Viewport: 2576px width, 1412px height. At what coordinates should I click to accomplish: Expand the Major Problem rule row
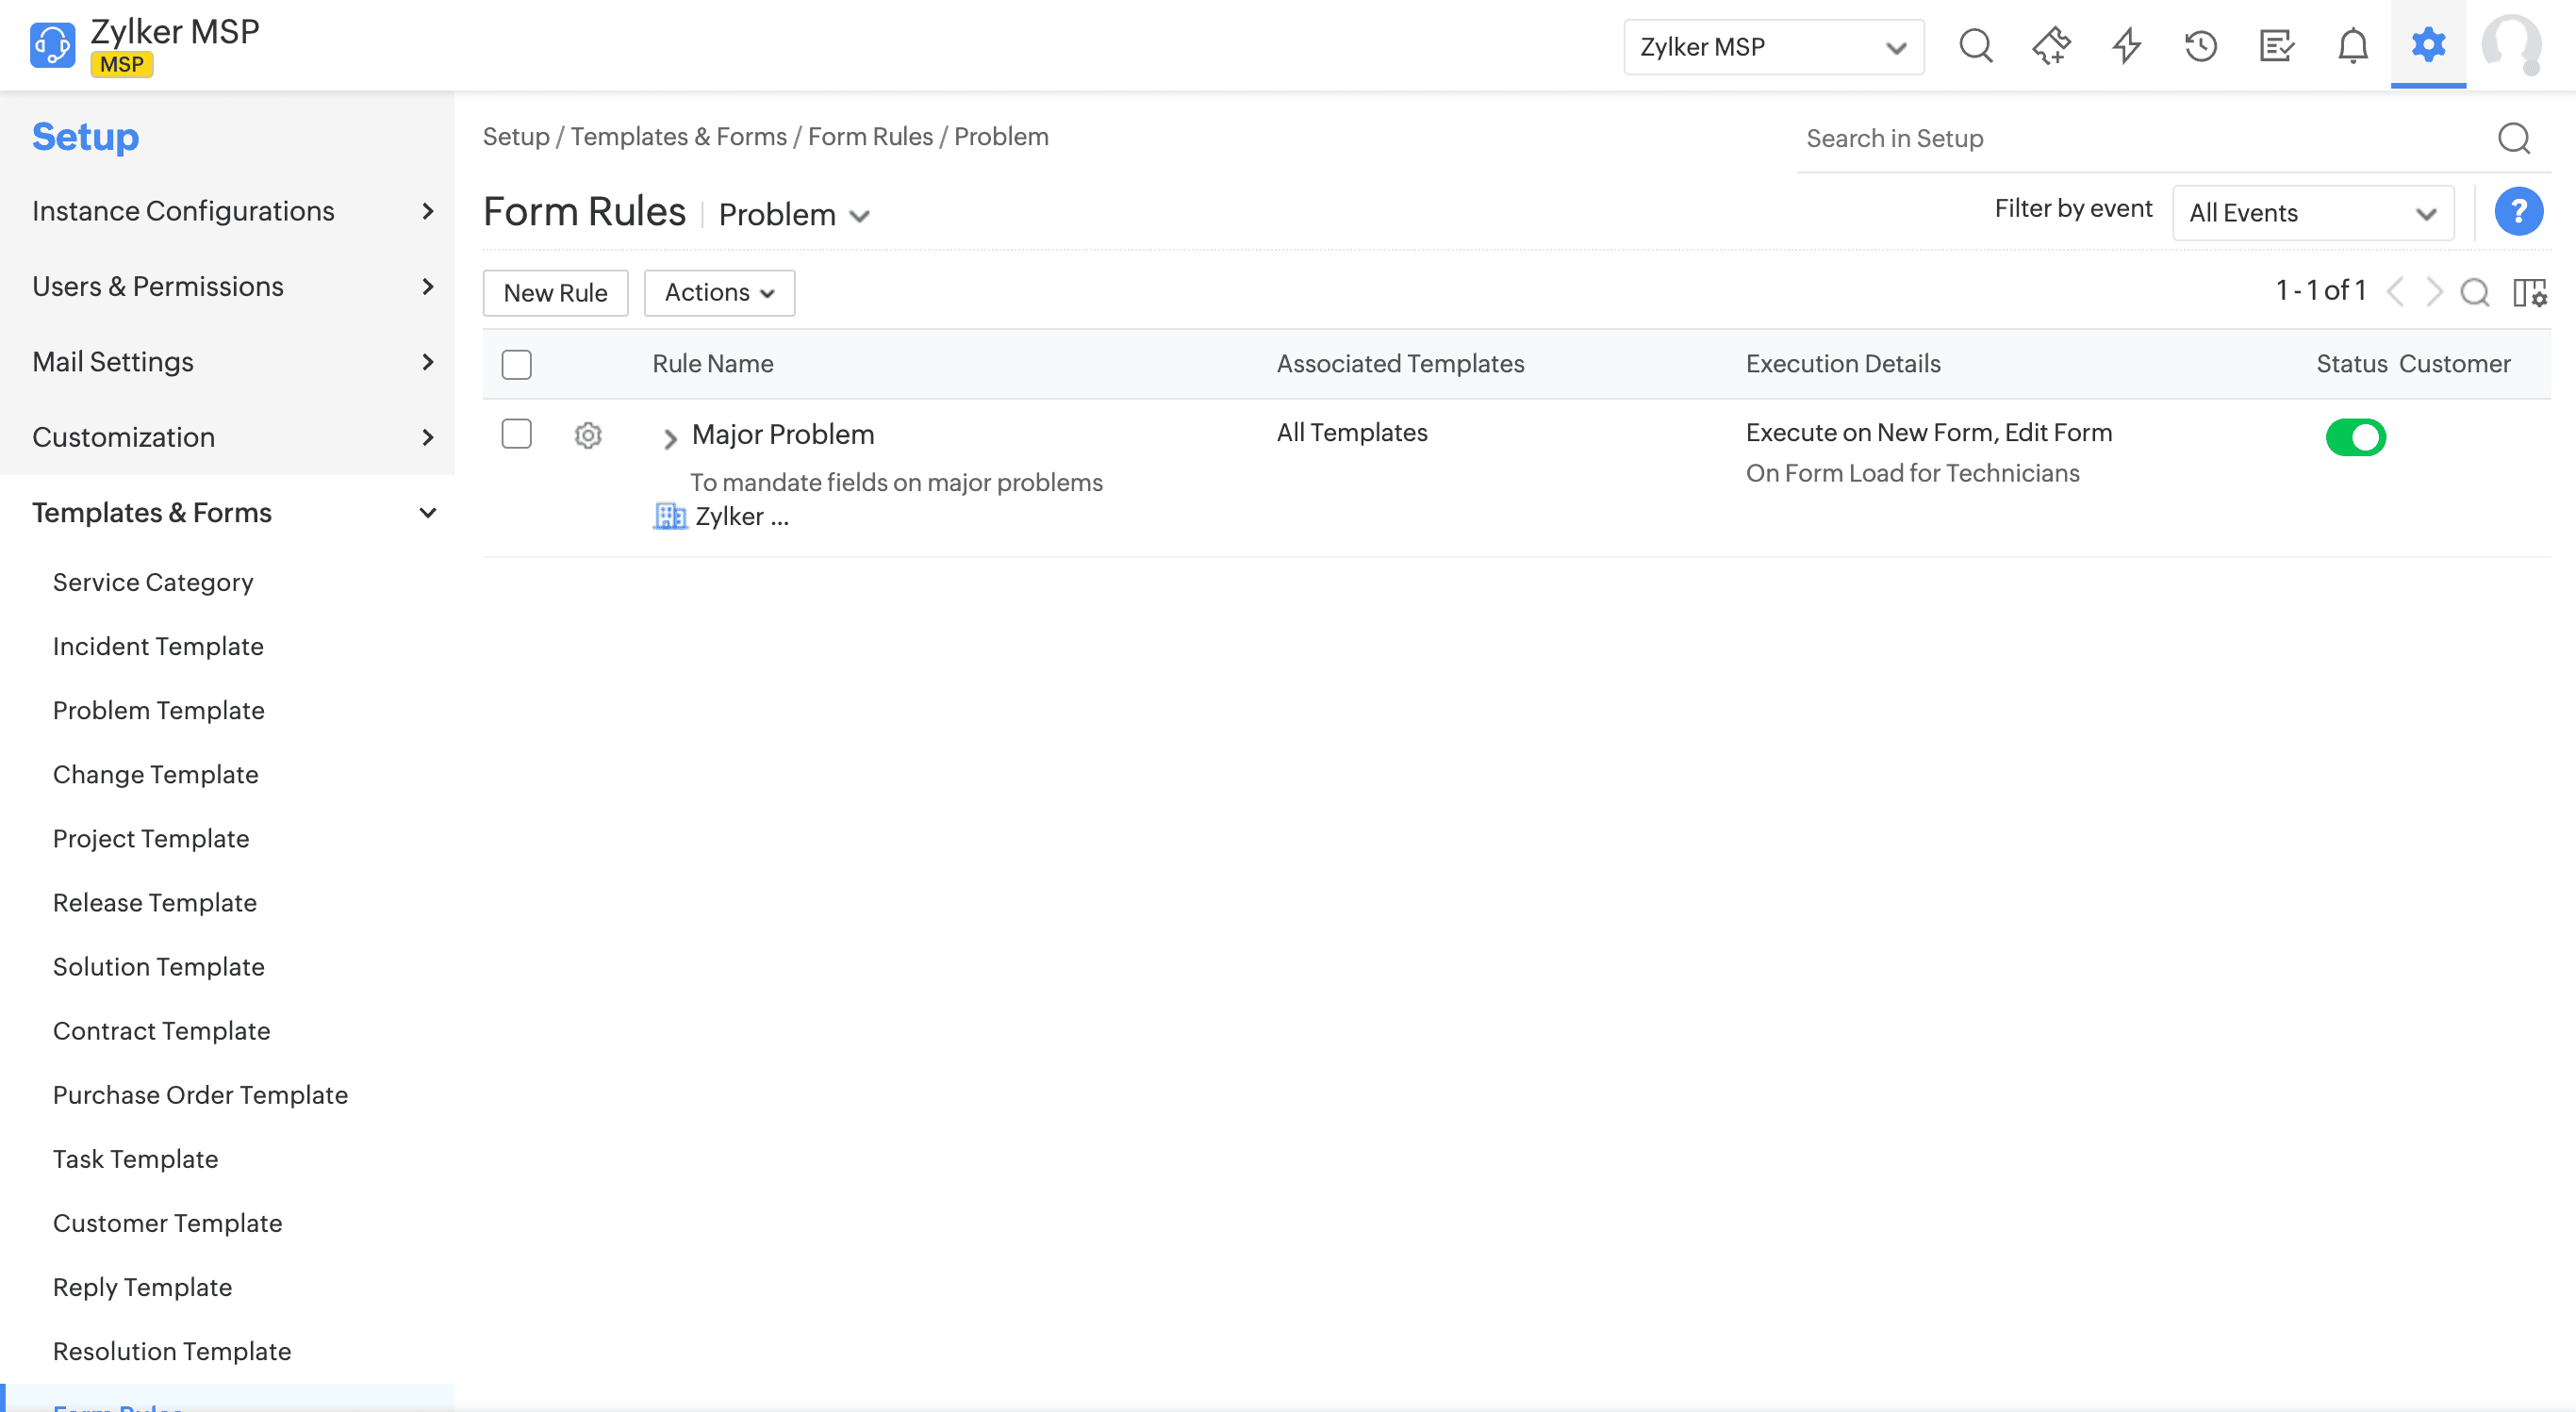(670, 437)
